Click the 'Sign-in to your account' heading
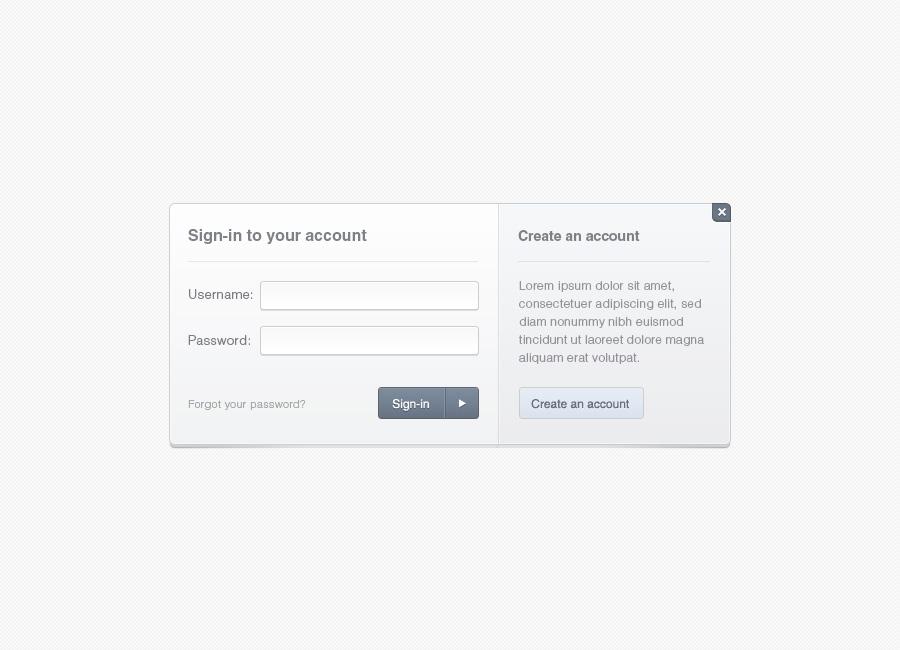This screenshot has height=650, width=900. (x=277, y=236)
